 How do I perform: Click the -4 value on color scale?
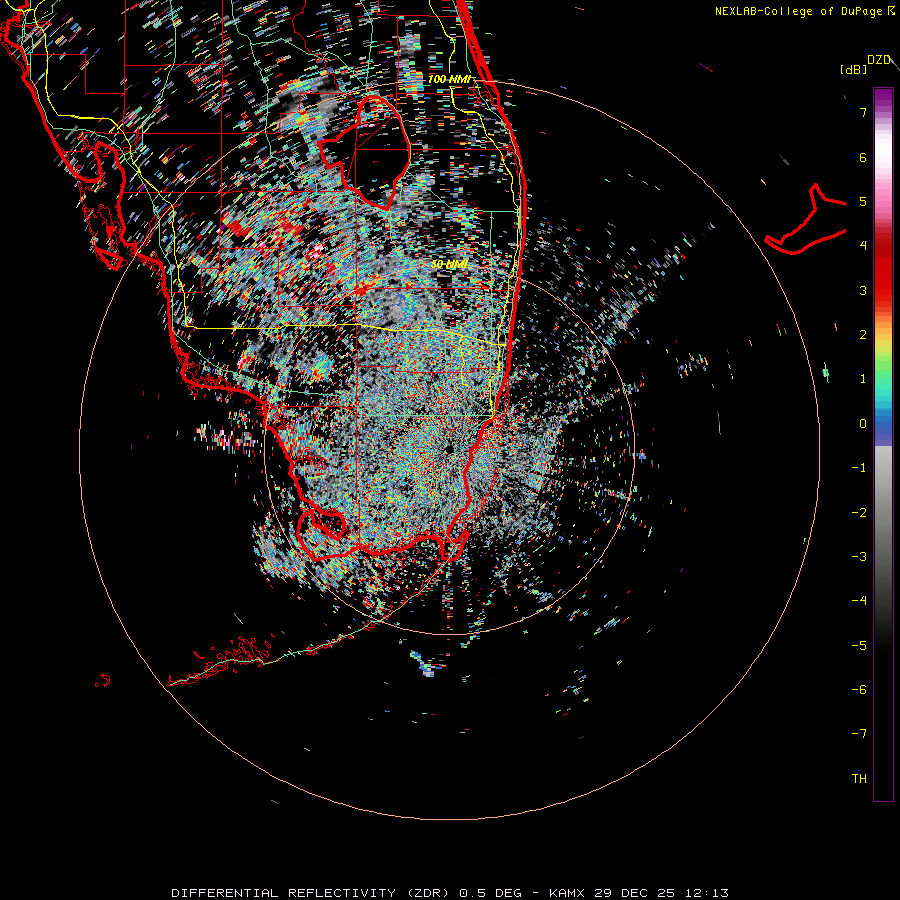(859, 600)
